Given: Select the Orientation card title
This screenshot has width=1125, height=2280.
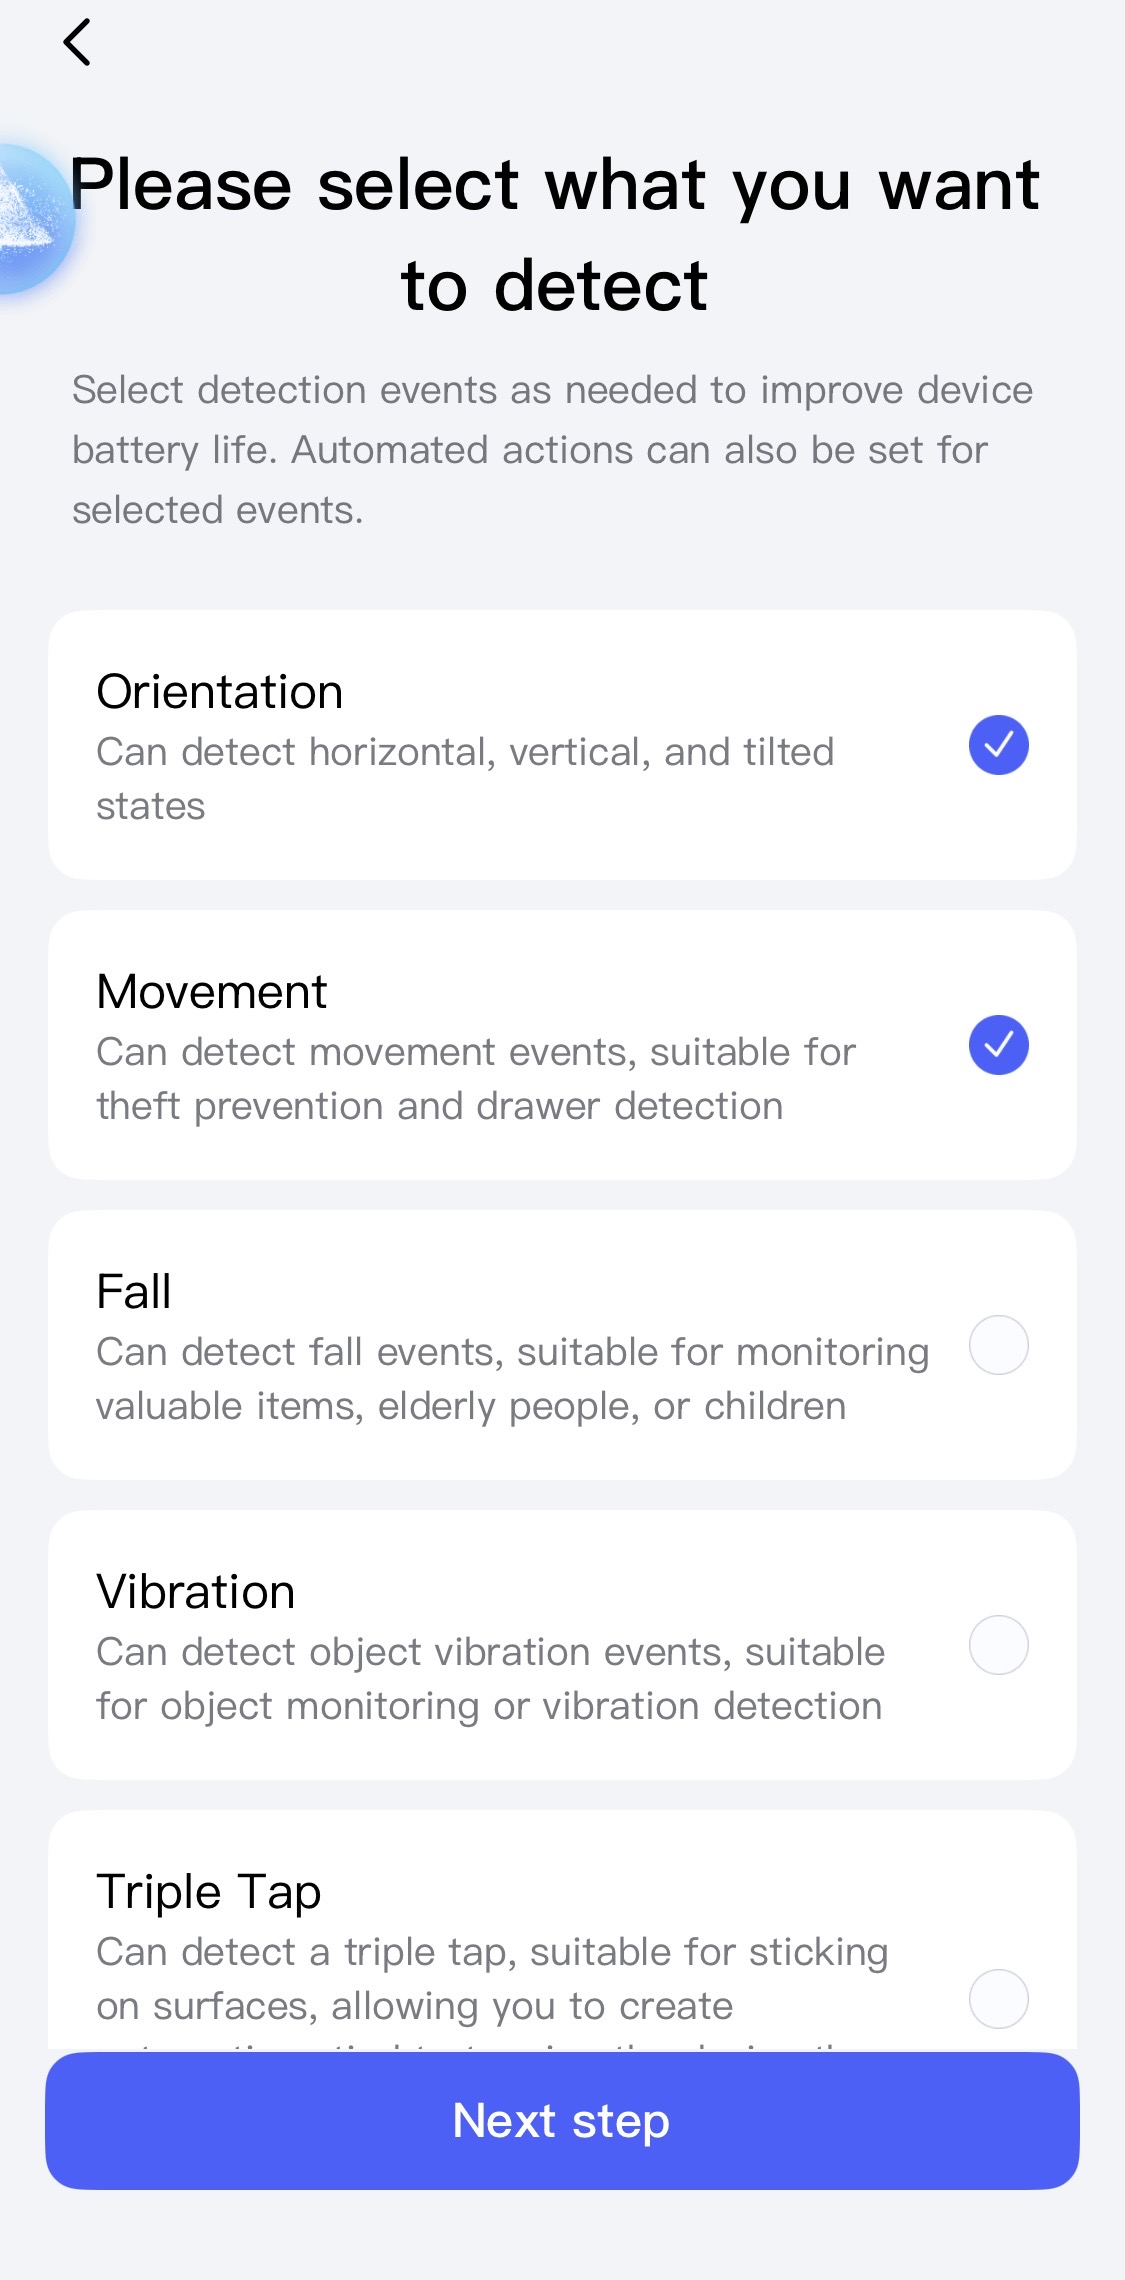Looking at the screenshot, I should tap(220, 692).
